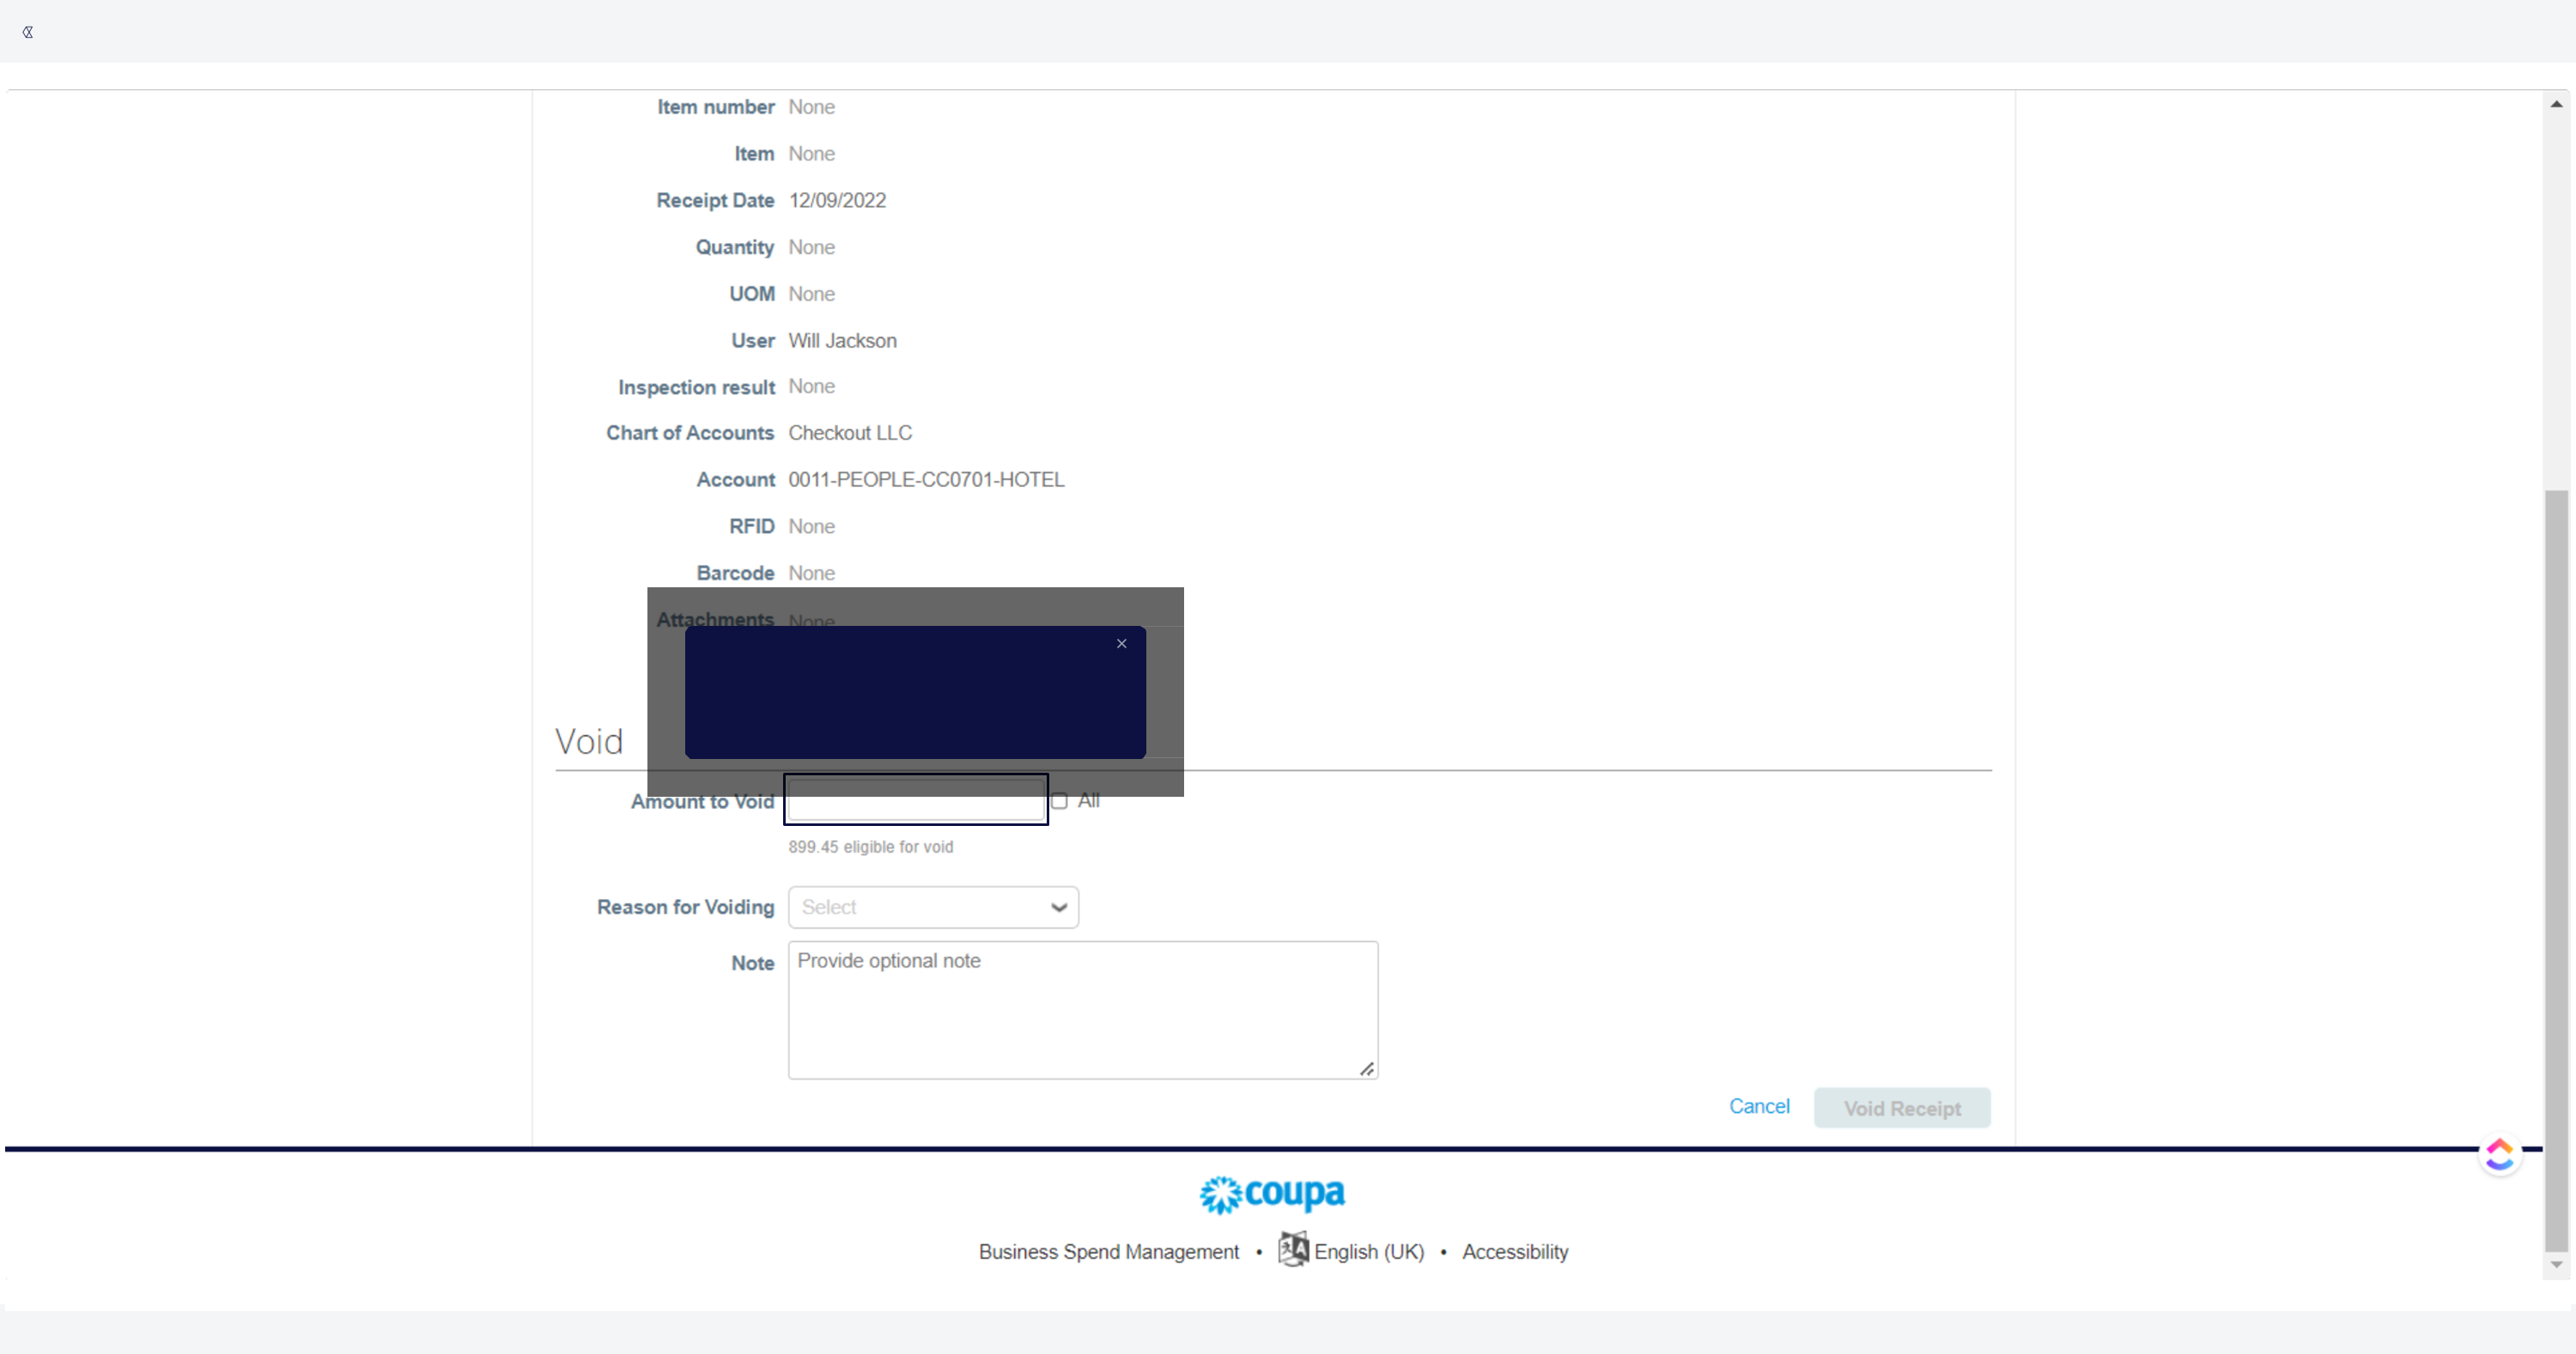Focus the Amount to Void input field
Viewport: 2576px width, 1354px height.
[915, 799]
